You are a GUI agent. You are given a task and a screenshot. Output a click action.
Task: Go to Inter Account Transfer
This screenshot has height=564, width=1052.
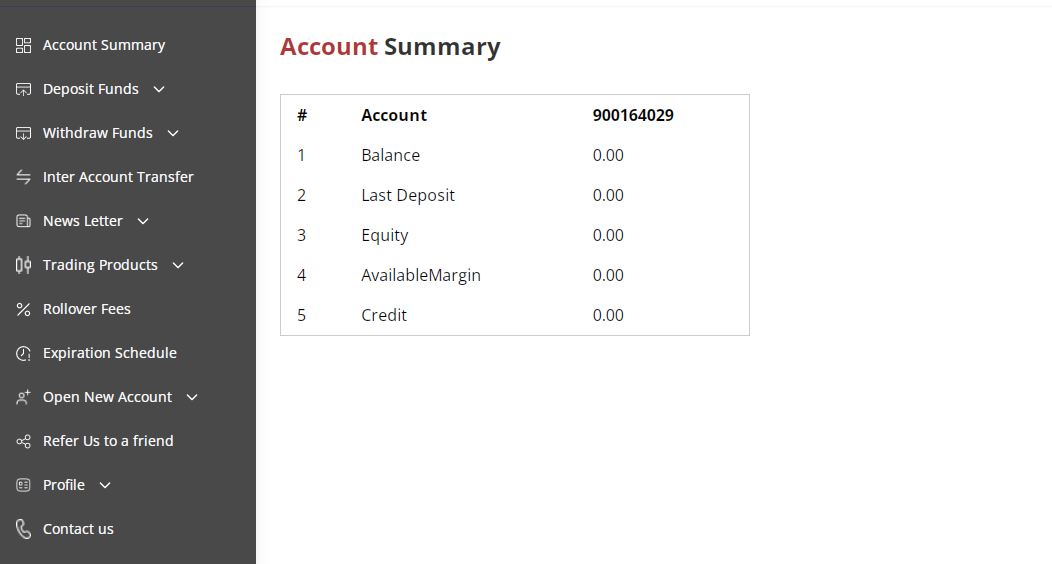click(x=118, y=177)
